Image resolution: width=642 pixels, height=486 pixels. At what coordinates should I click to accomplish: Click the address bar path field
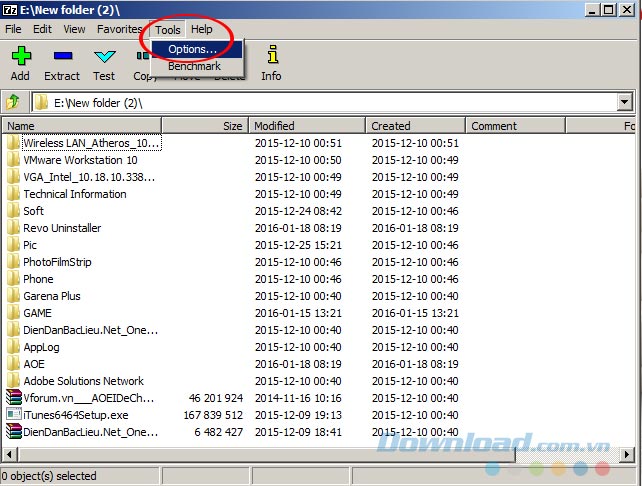click(320, 102)
